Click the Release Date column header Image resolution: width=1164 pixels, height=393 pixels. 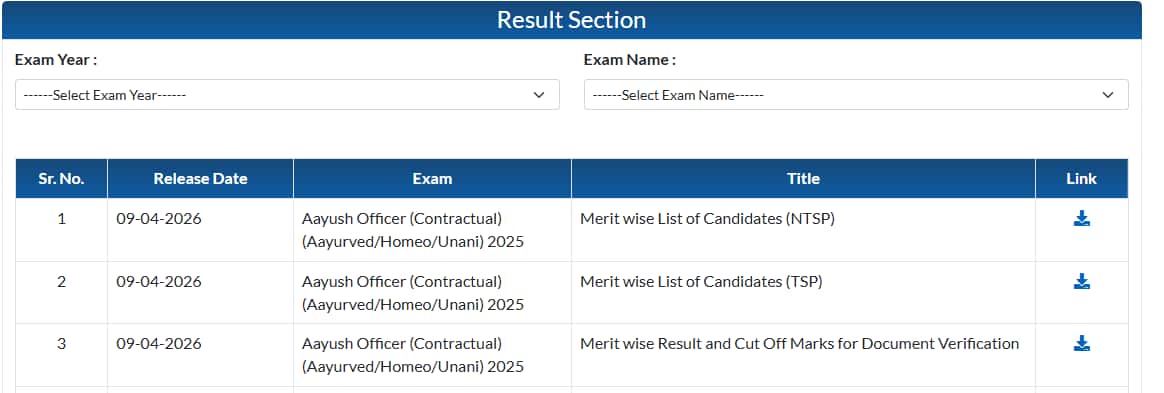coord(200,178)
